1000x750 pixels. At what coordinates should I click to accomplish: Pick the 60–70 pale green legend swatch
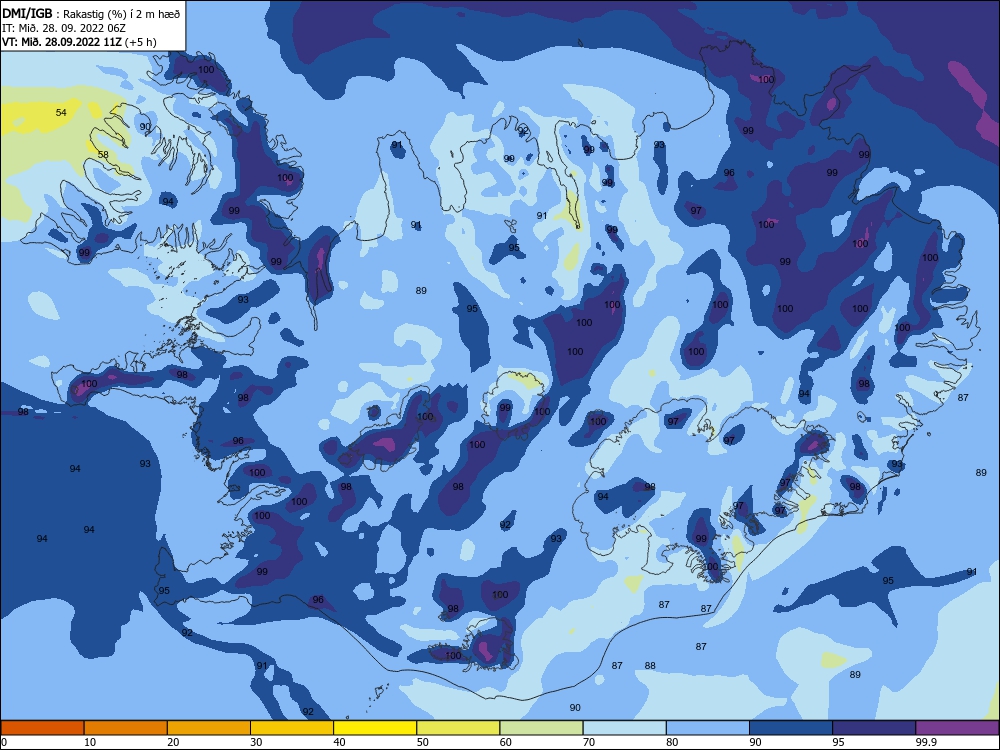click(x=541, y=728)
